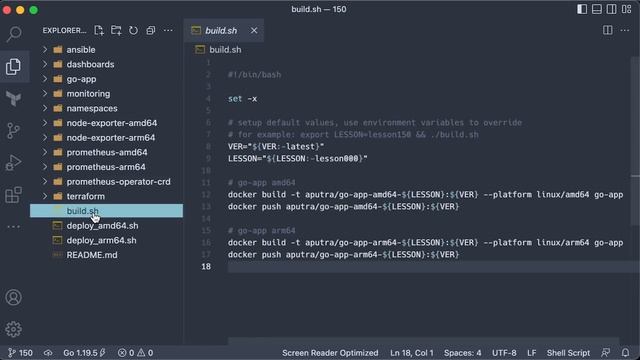Open the Terraform extension view
This screenshot has height=360, width=640.
13,98
